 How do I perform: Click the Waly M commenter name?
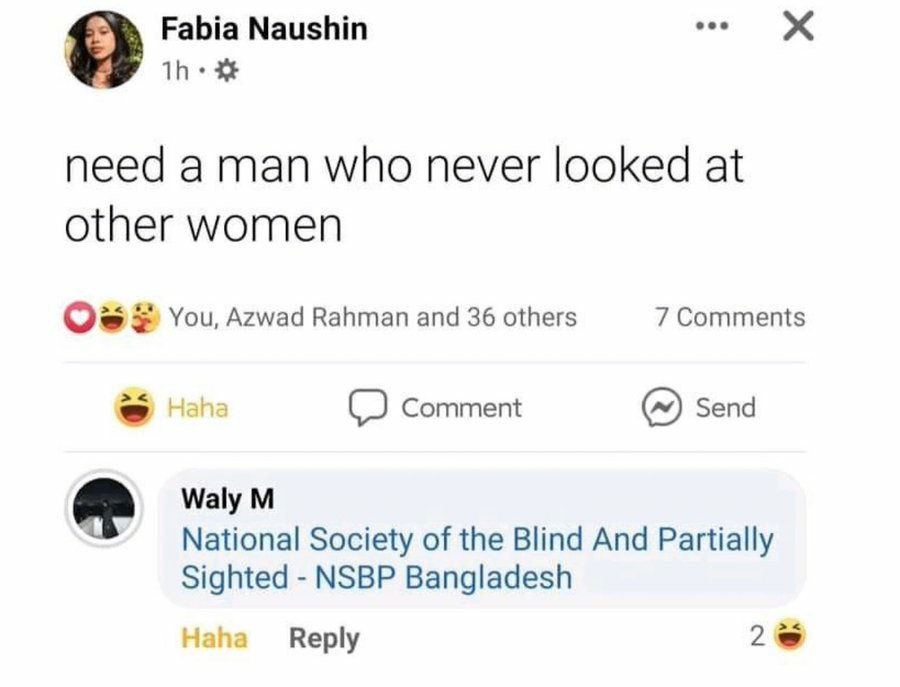pyautogui.click(x=227, y=498)
